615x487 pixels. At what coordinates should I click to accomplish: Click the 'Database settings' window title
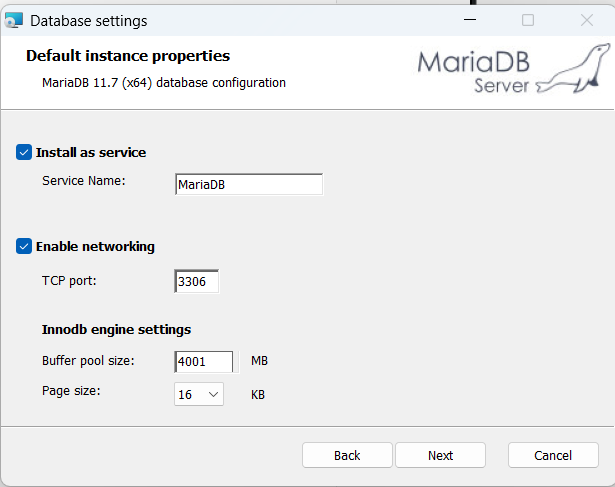(89, 21)
